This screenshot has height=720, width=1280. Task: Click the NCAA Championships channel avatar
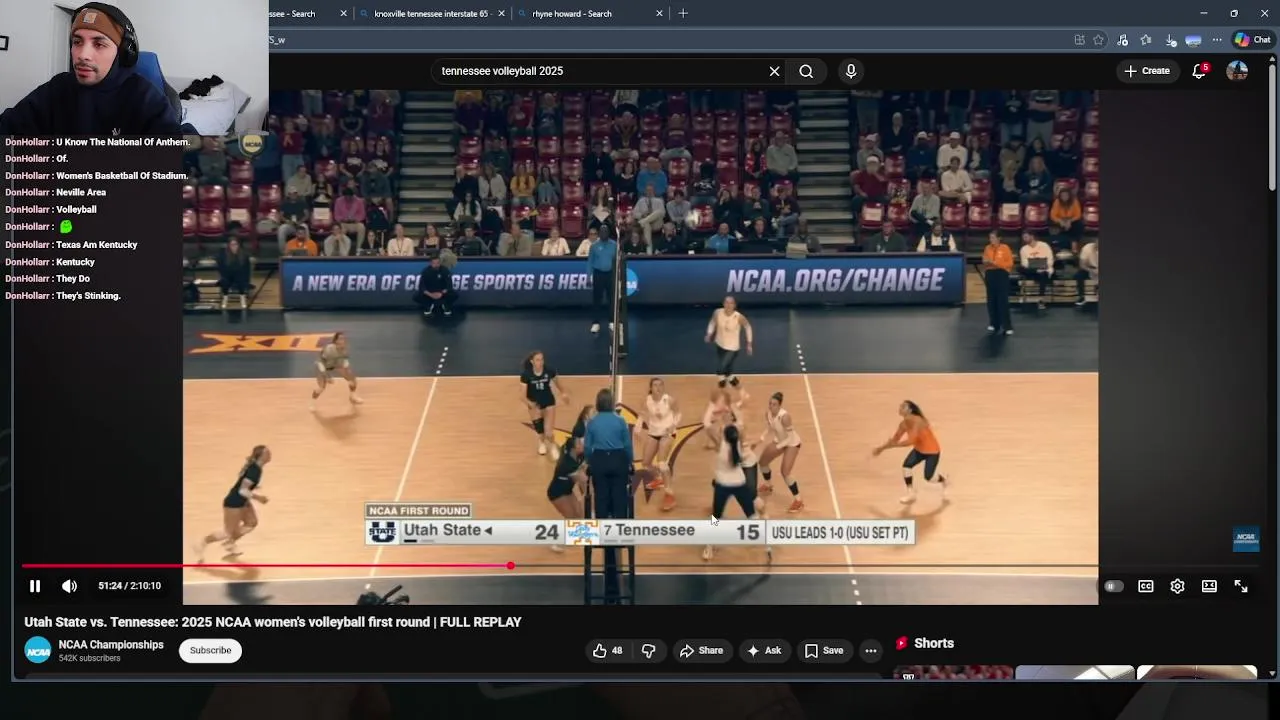38,651
